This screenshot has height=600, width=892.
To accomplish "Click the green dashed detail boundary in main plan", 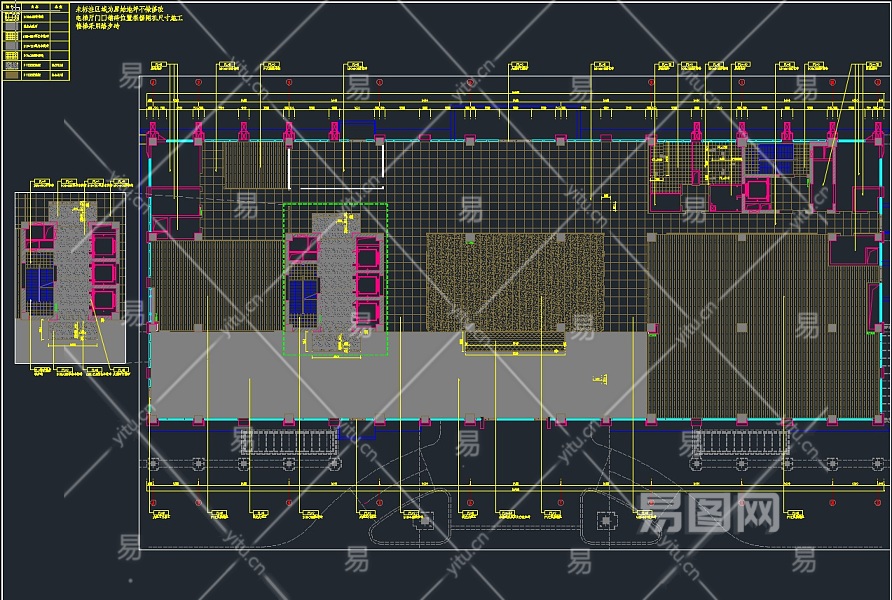I will coord(336,279).
